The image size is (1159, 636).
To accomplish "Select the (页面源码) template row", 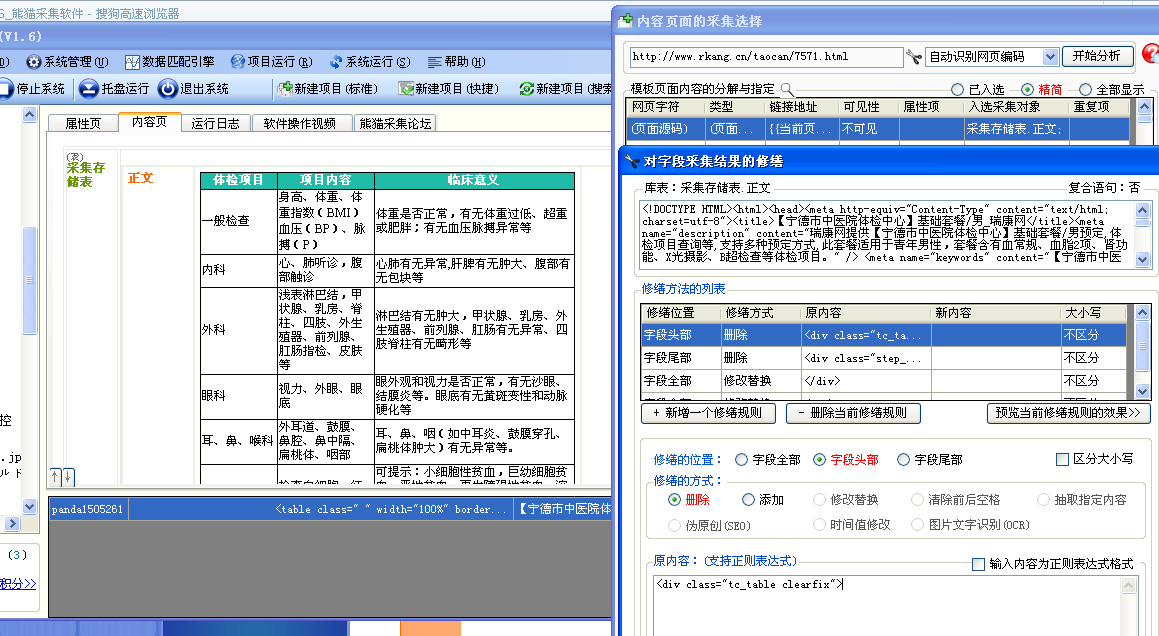I will [x=878, y=129].
